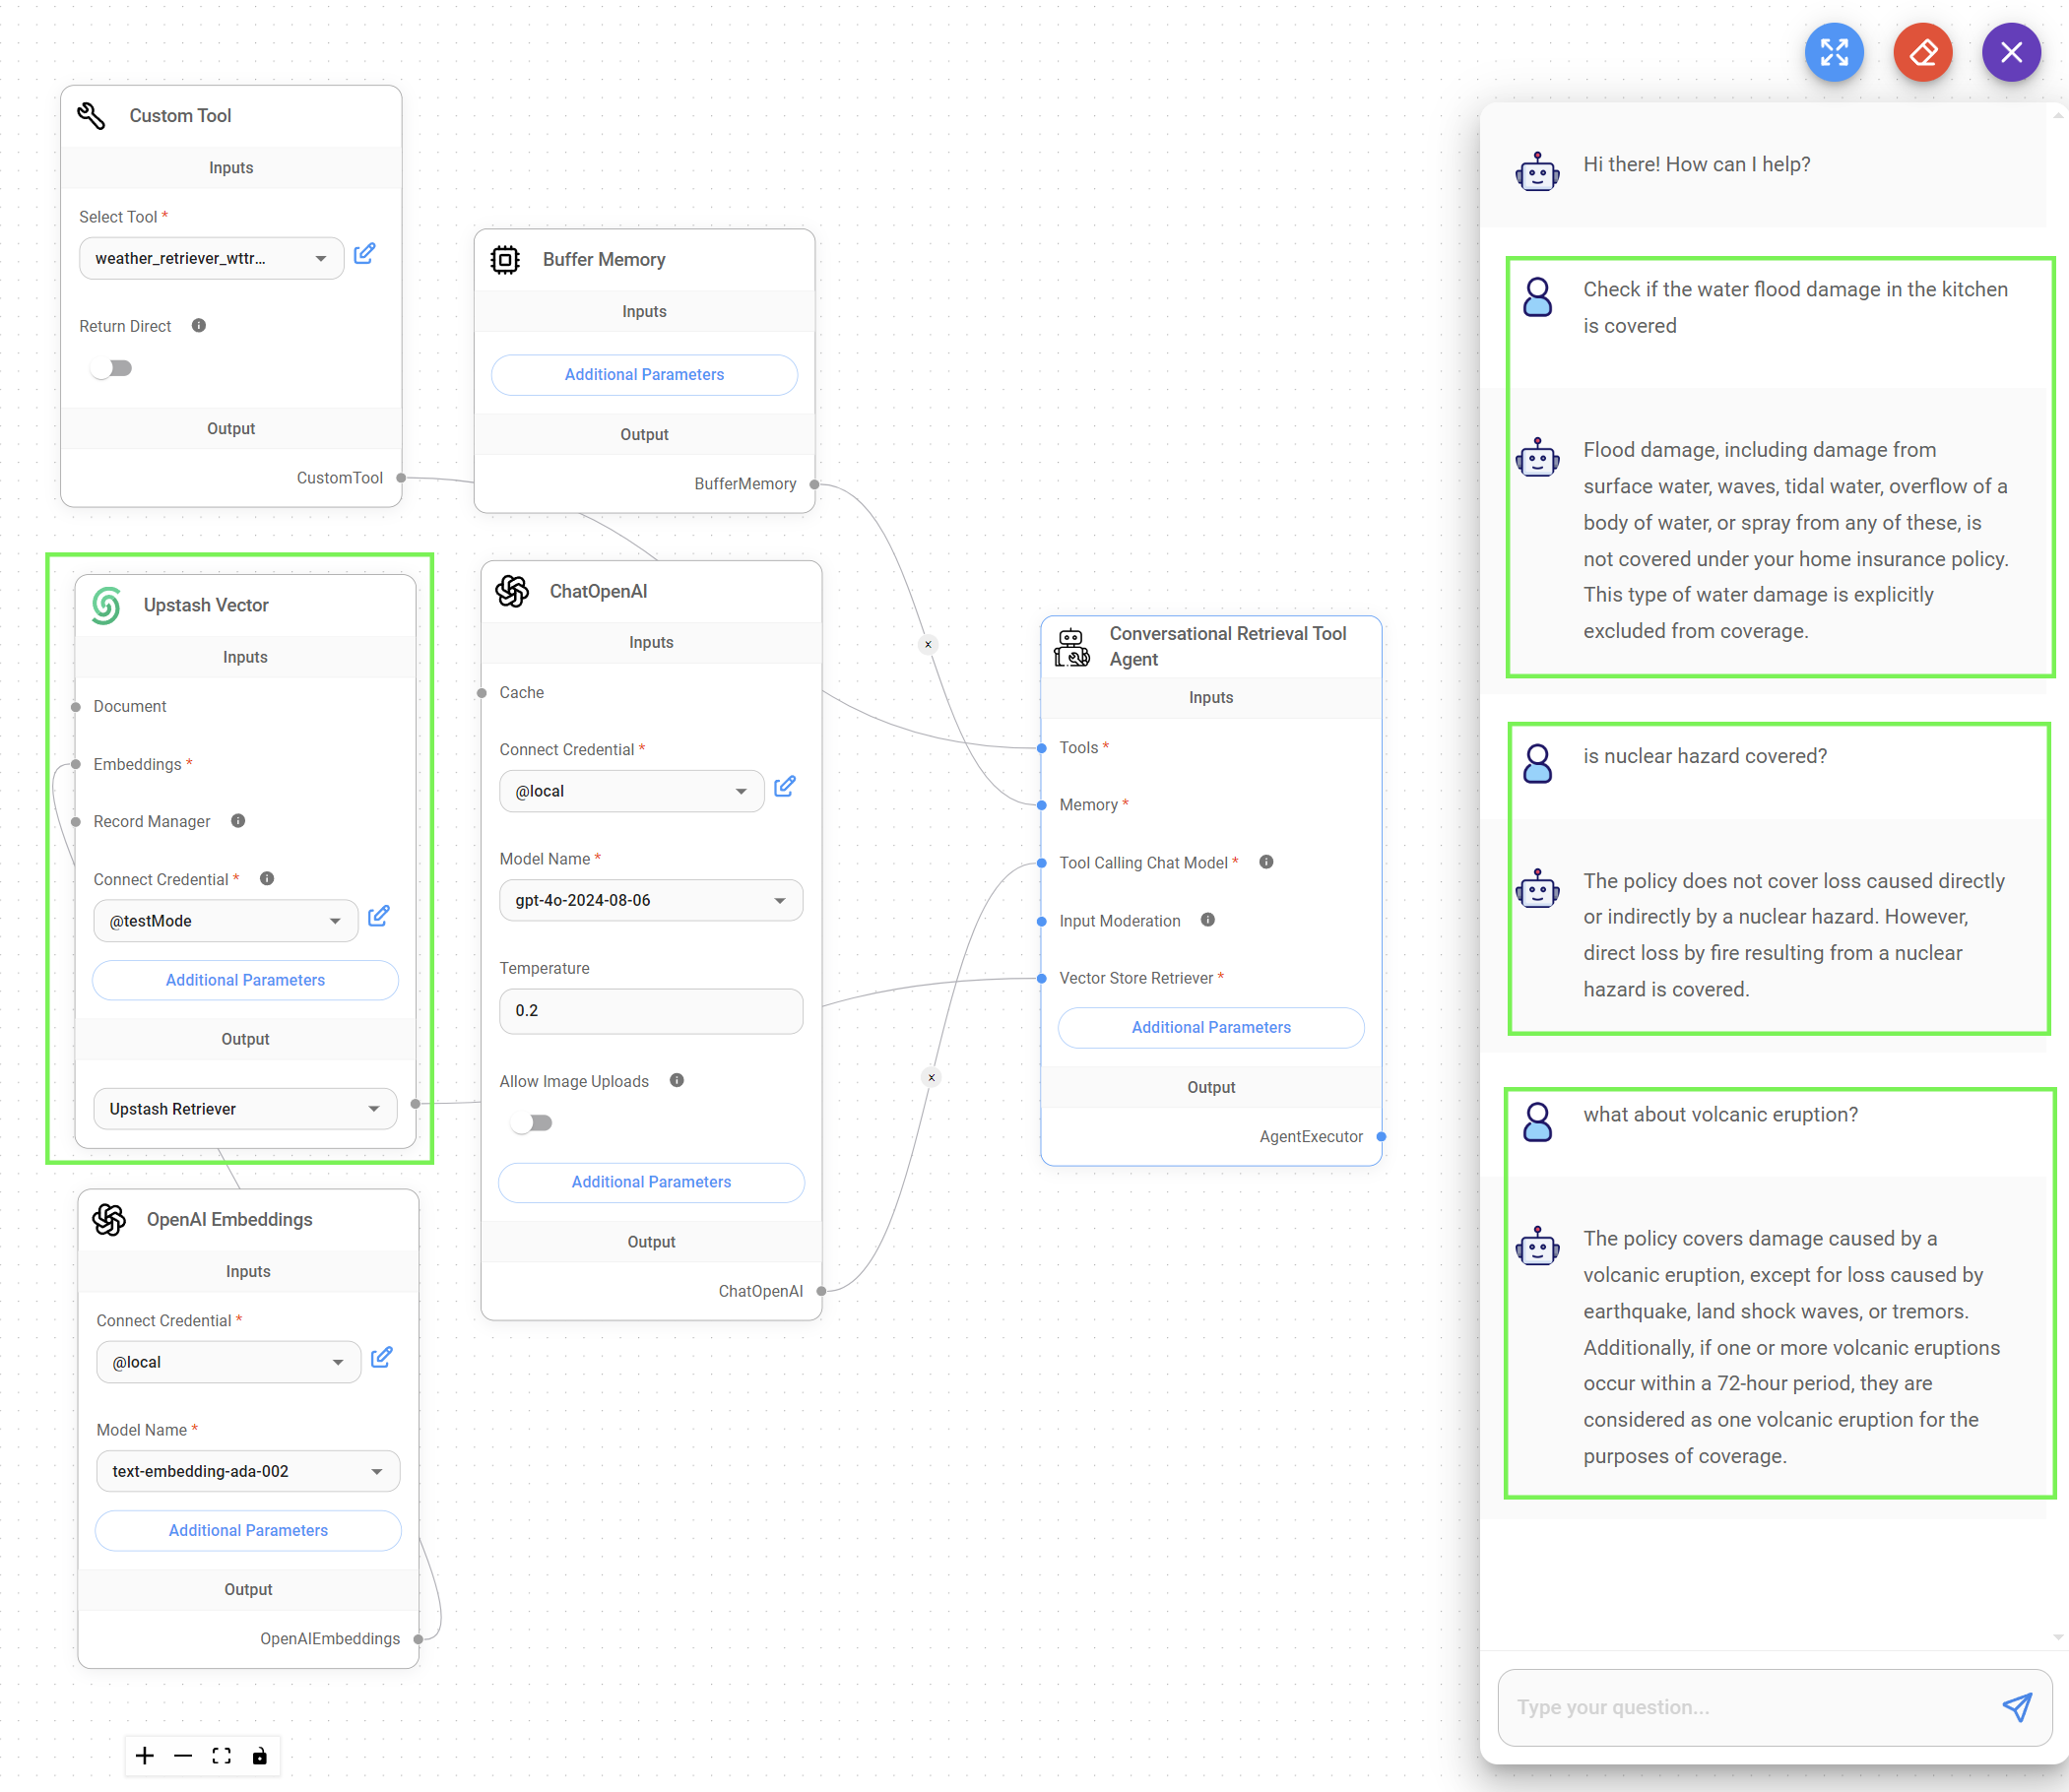Image resolution: width=2069 pixels, height=1792 pixels.
Task: Edit the Custom Tool selection pencil icon
Action: [365, 254]
